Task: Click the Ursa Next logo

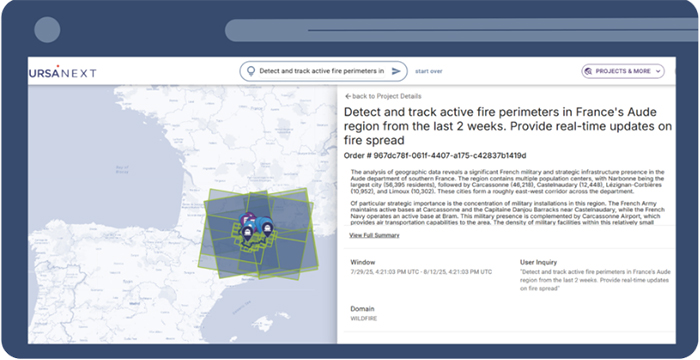Action: tap(62, 72)
